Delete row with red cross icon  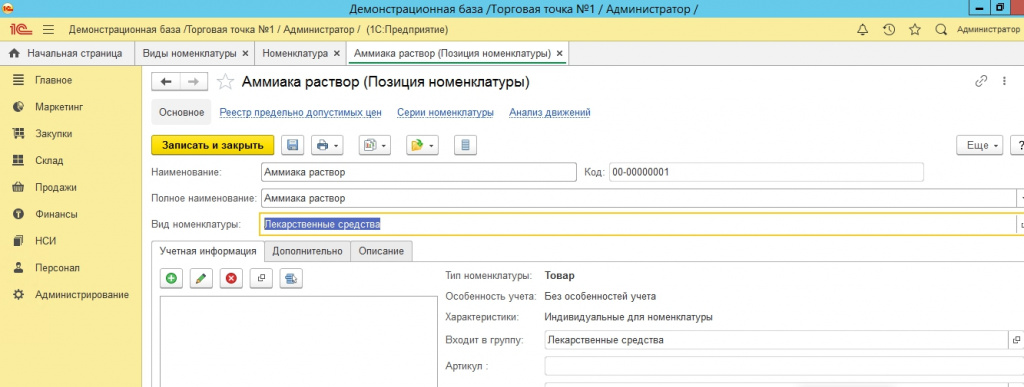tap(231, 278)
